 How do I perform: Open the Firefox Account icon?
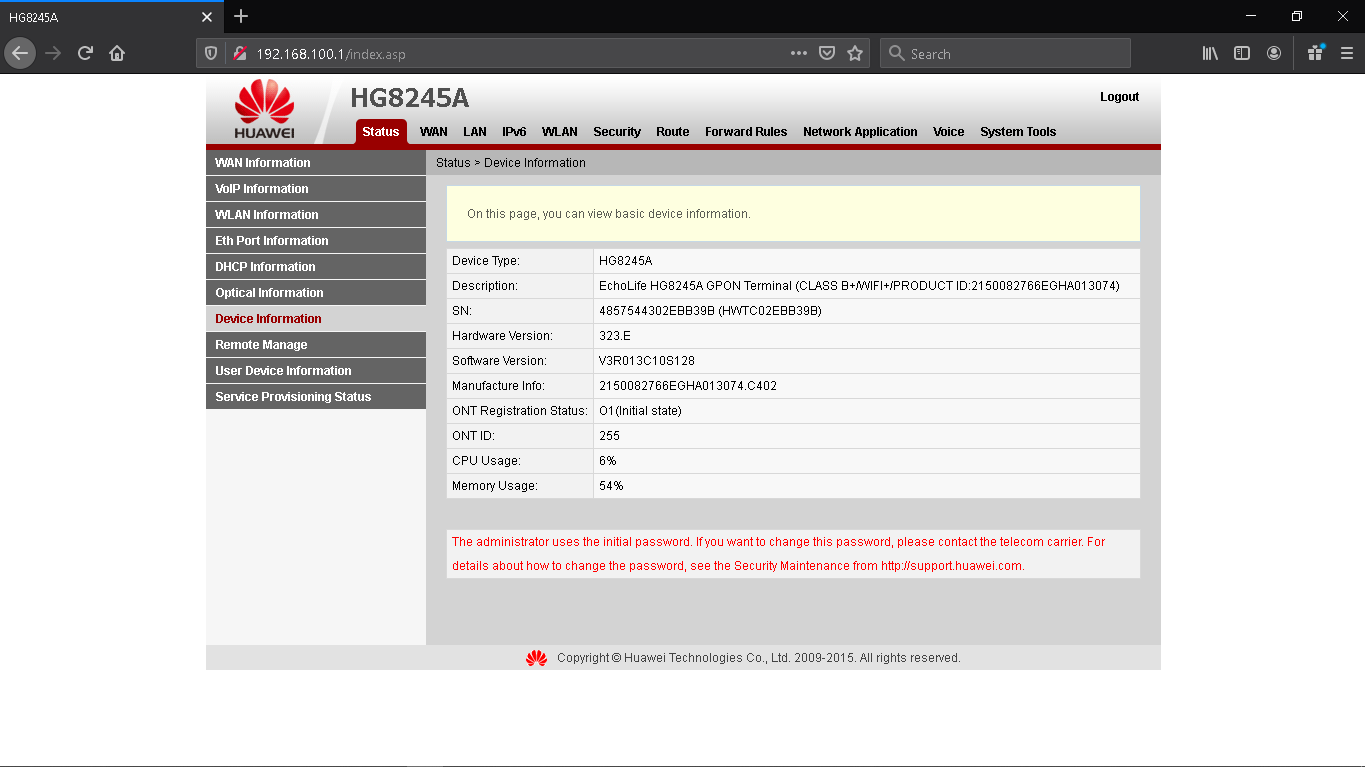[1273, 52]
